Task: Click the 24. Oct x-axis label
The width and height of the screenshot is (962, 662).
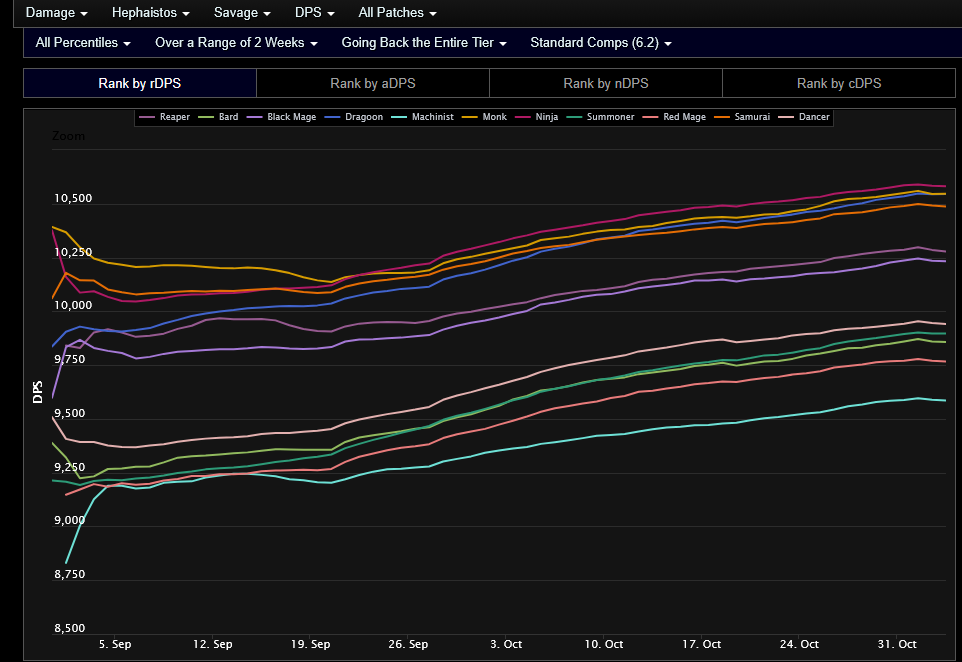Action: pos(799,644)
